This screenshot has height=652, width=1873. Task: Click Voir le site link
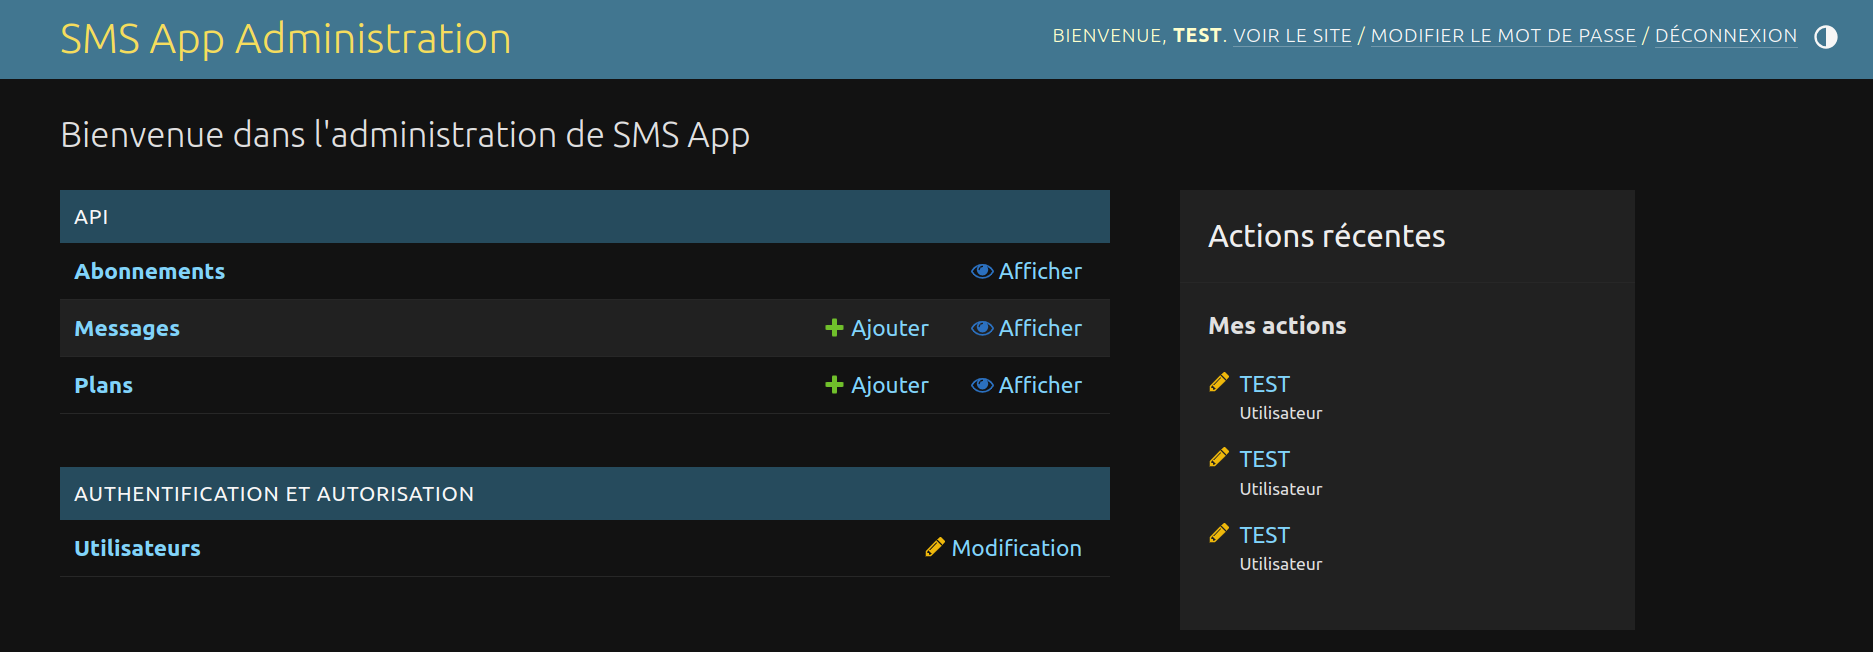[1292, 36]
